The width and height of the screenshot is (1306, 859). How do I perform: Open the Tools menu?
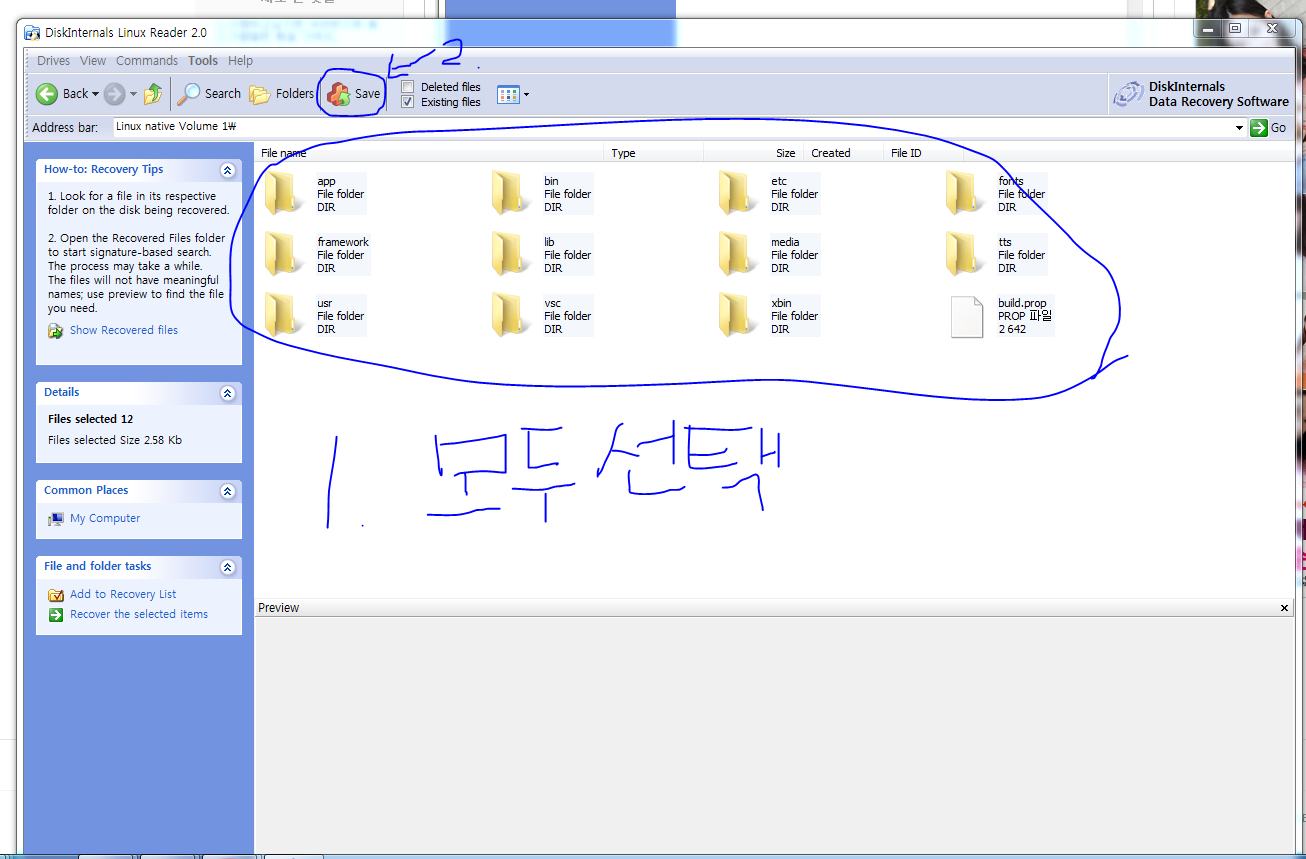tap(202, 61)
